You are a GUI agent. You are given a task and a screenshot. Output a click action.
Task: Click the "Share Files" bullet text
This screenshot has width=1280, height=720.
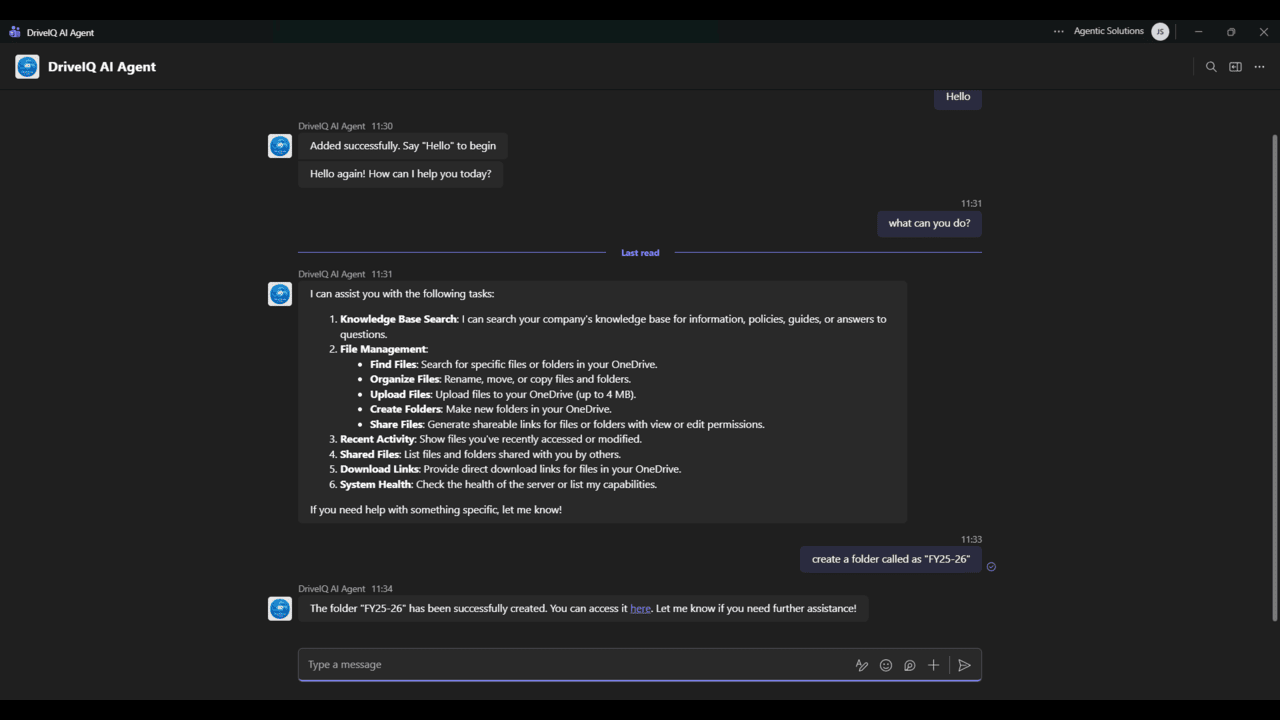coord(567,424)
